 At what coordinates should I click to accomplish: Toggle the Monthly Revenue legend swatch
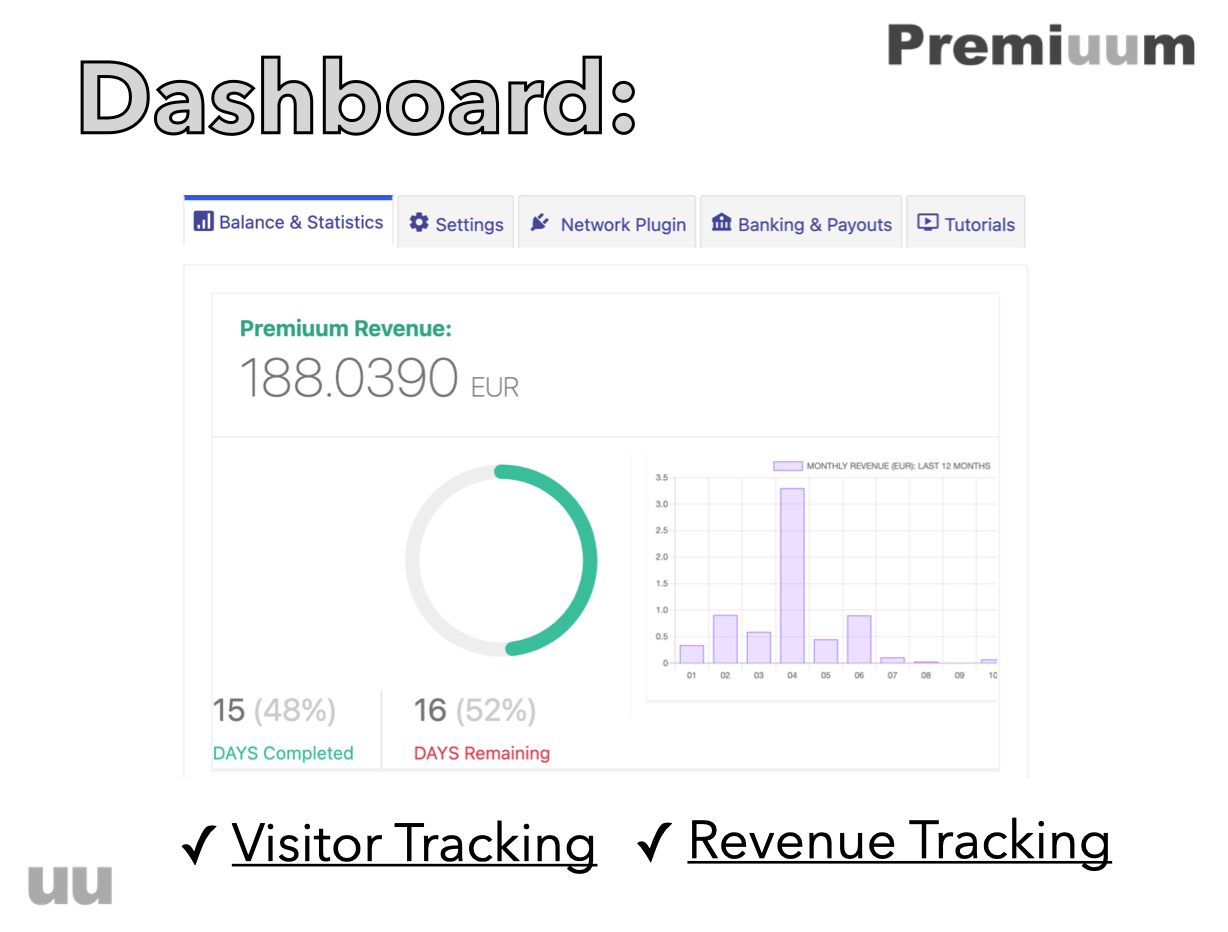click(788, 466)
